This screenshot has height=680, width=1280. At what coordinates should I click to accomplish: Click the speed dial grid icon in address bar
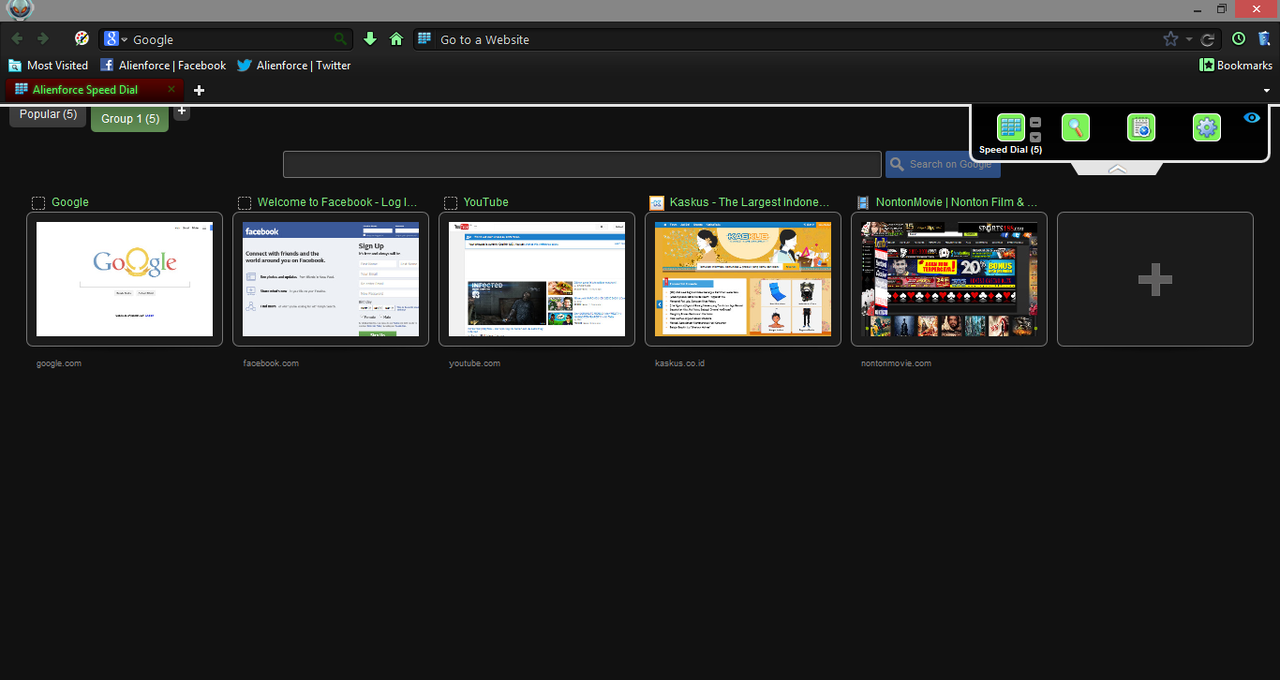[424, 39]
